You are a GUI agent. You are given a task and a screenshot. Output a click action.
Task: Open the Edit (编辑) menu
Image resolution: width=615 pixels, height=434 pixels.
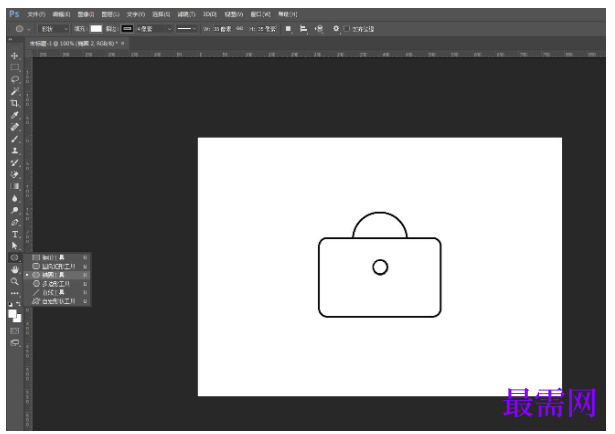click(x=61, y=15)
